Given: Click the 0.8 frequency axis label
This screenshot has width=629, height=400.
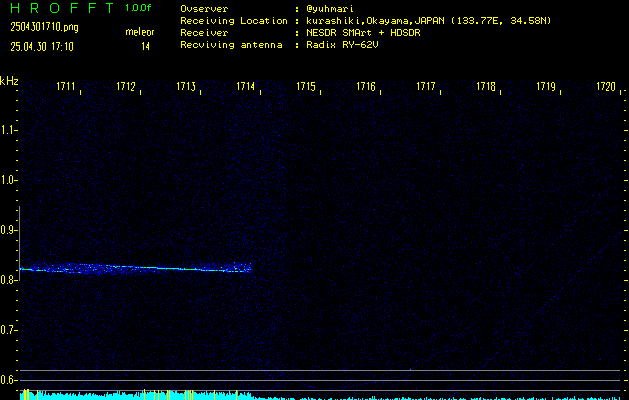Looking at the screenshot, I should click(x=7, y=280).
